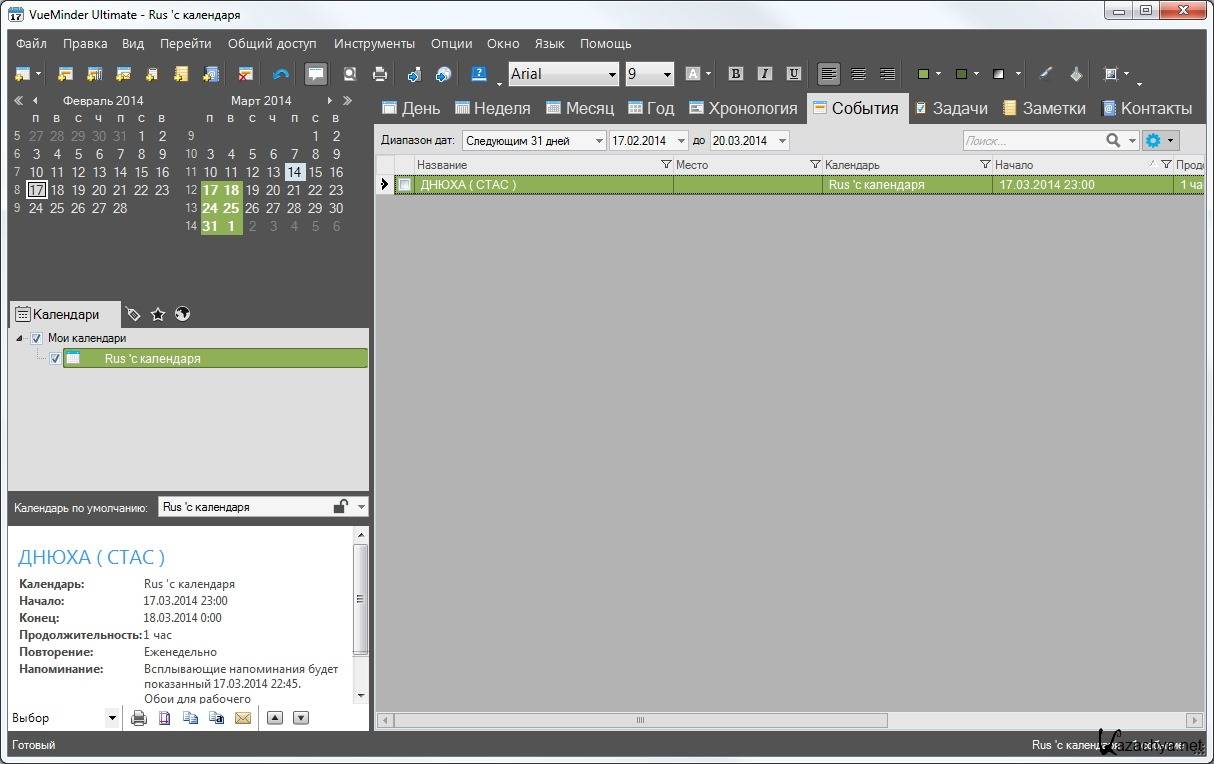Click the Поиск search input field
Viewport: 1214px width, 764px height.
(1030, 141)
